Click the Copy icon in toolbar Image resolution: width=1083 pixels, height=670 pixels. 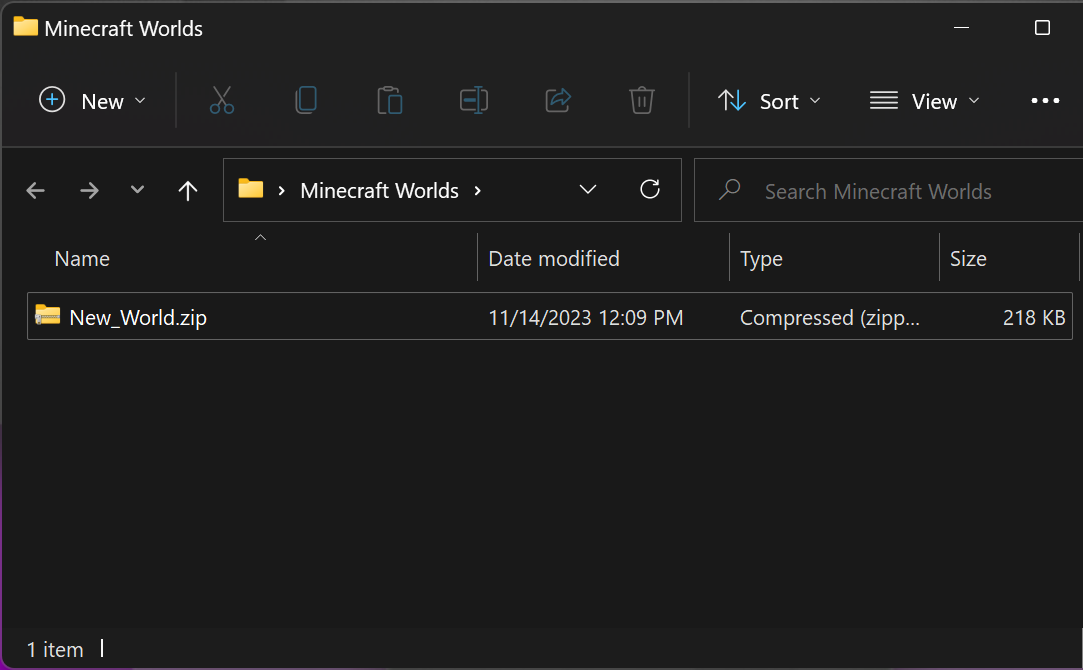pos(306,101)
